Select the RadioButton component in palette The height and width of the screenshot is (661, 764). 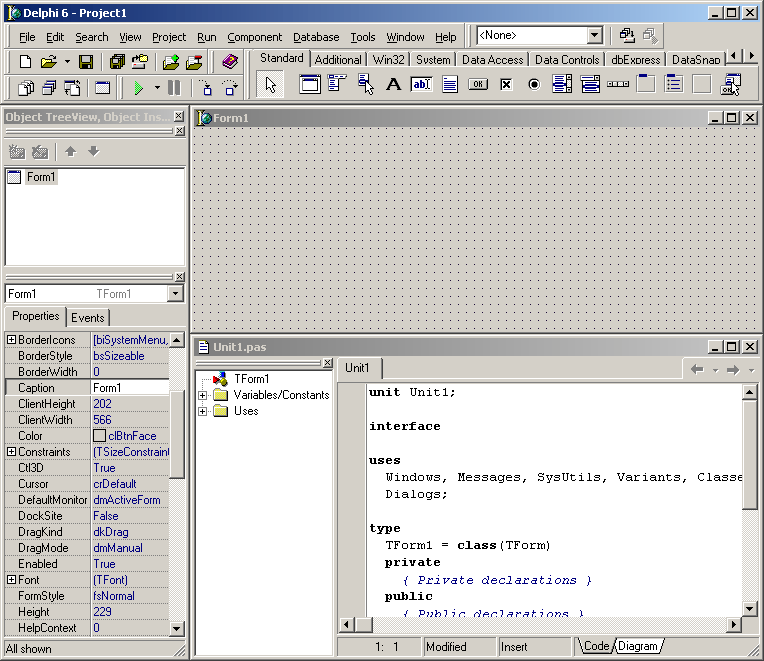click(534, 84)
